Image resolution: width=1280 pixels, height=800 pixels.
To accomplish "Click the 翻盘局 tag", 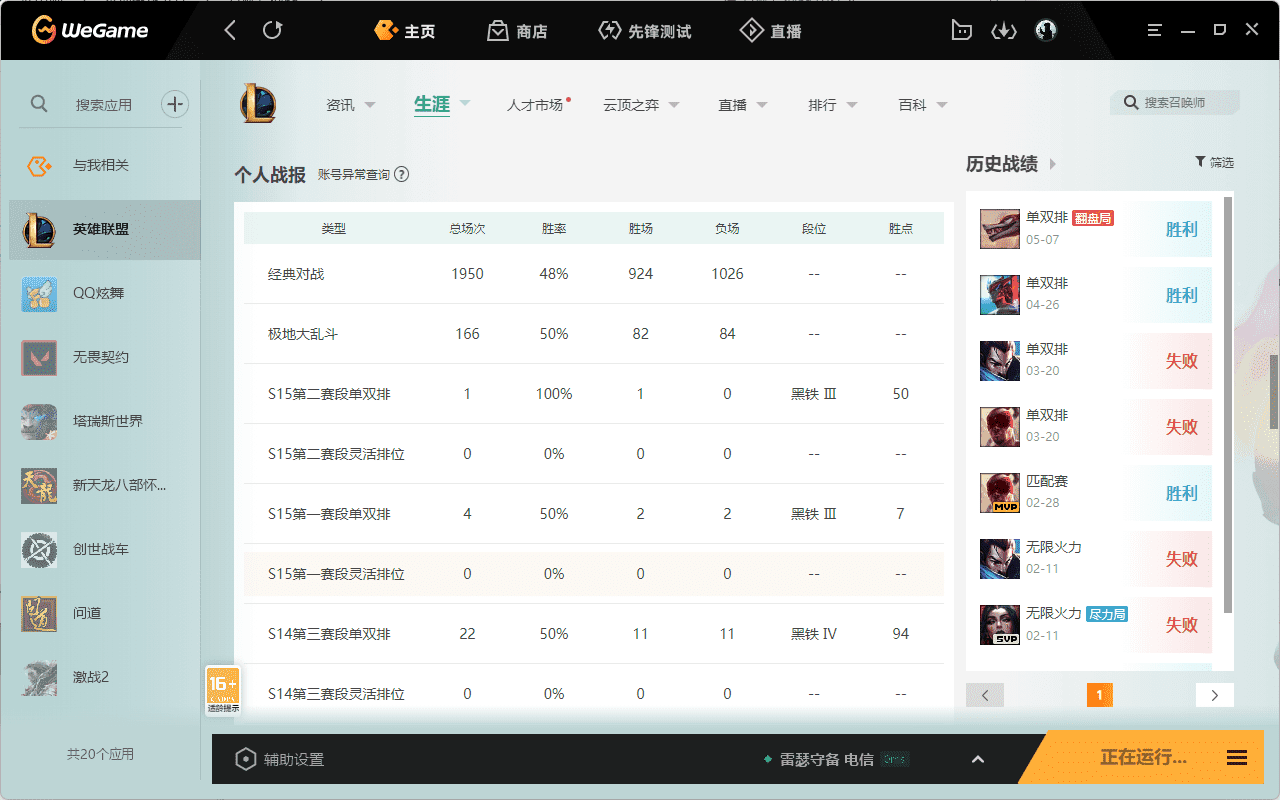I will (x=1093, y=217).
